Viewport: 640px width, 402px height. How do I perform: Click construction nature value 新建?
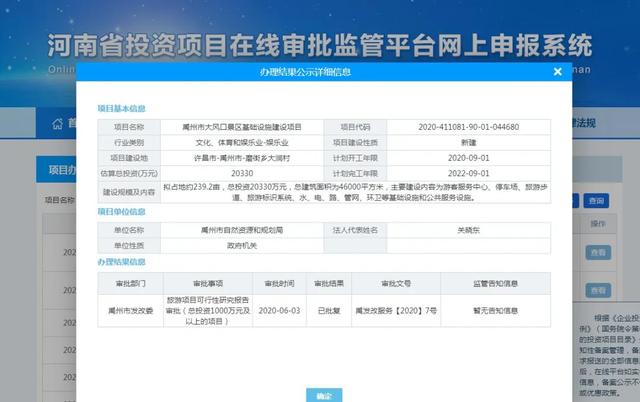coord(469,142)
